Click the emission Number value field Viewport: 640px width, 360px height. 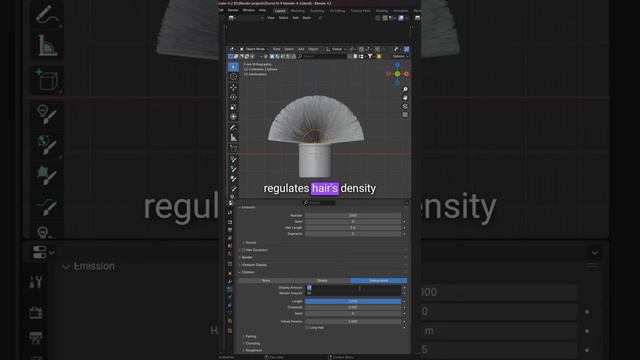tap(353, 216)
